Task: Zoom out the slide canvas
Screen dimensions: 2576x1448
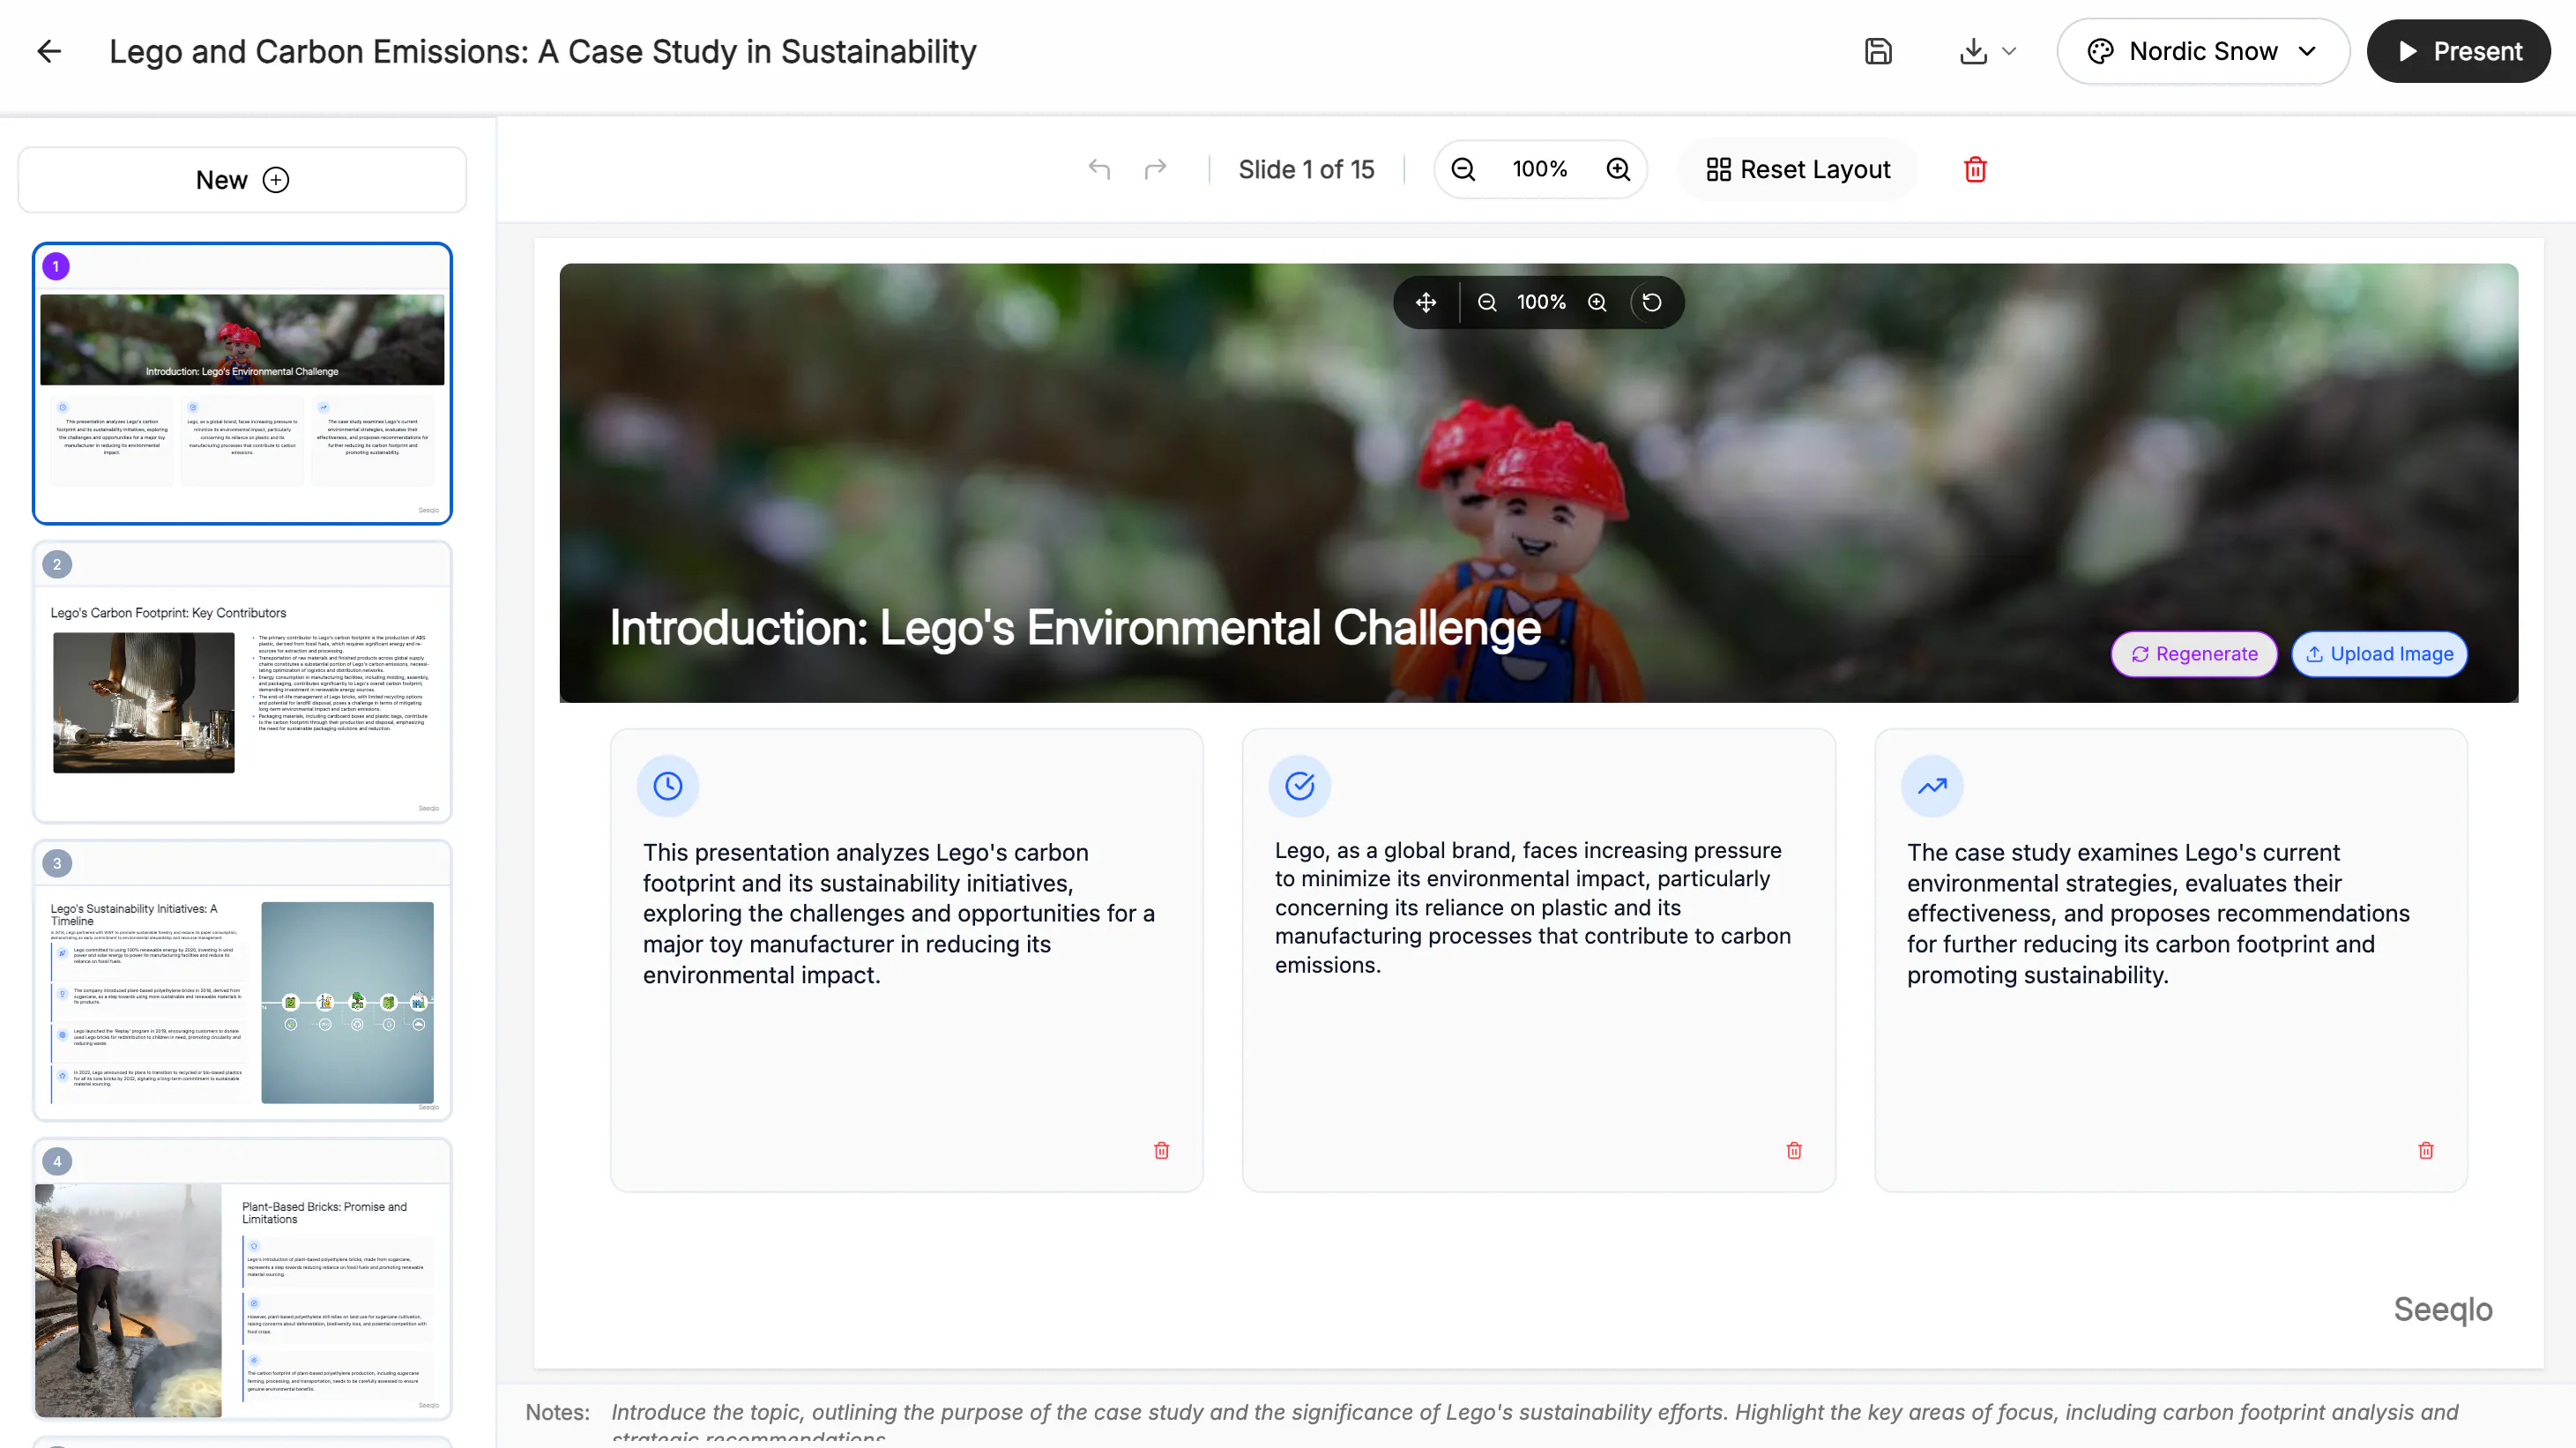Action: 1463,169
